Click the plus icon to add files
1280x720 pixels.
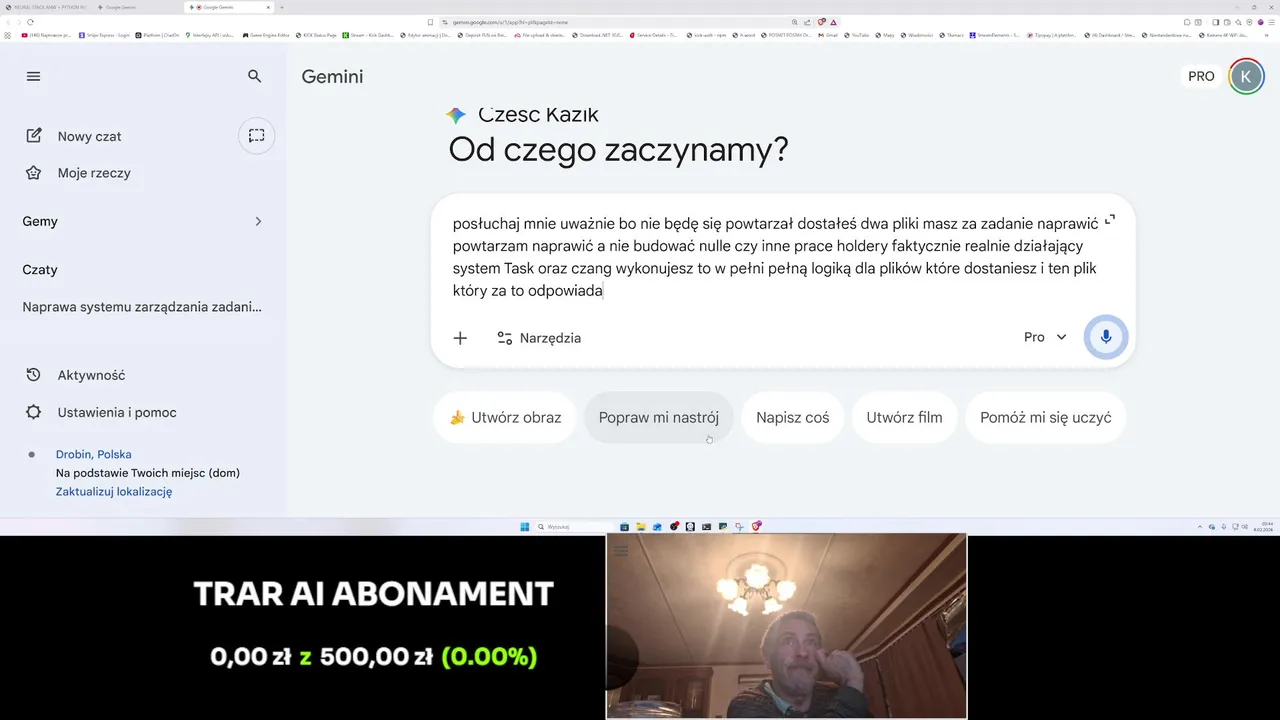click(x=460, y=338)
